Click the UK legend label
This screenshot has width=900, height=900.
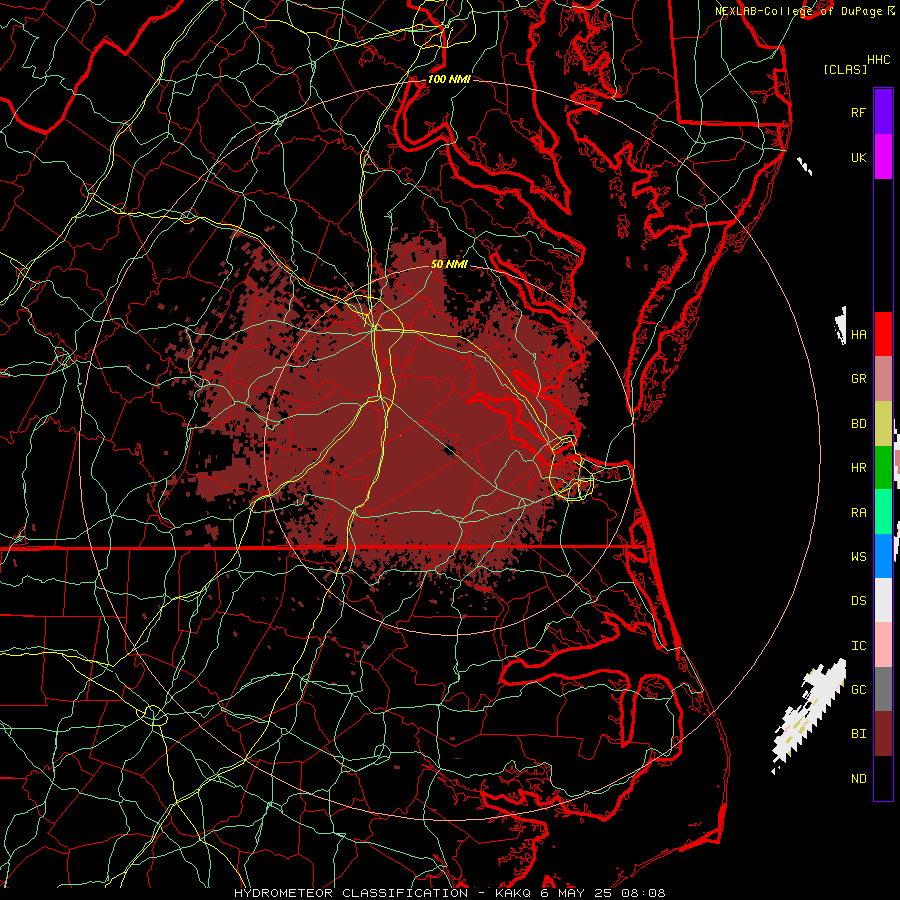pos(858,157)
